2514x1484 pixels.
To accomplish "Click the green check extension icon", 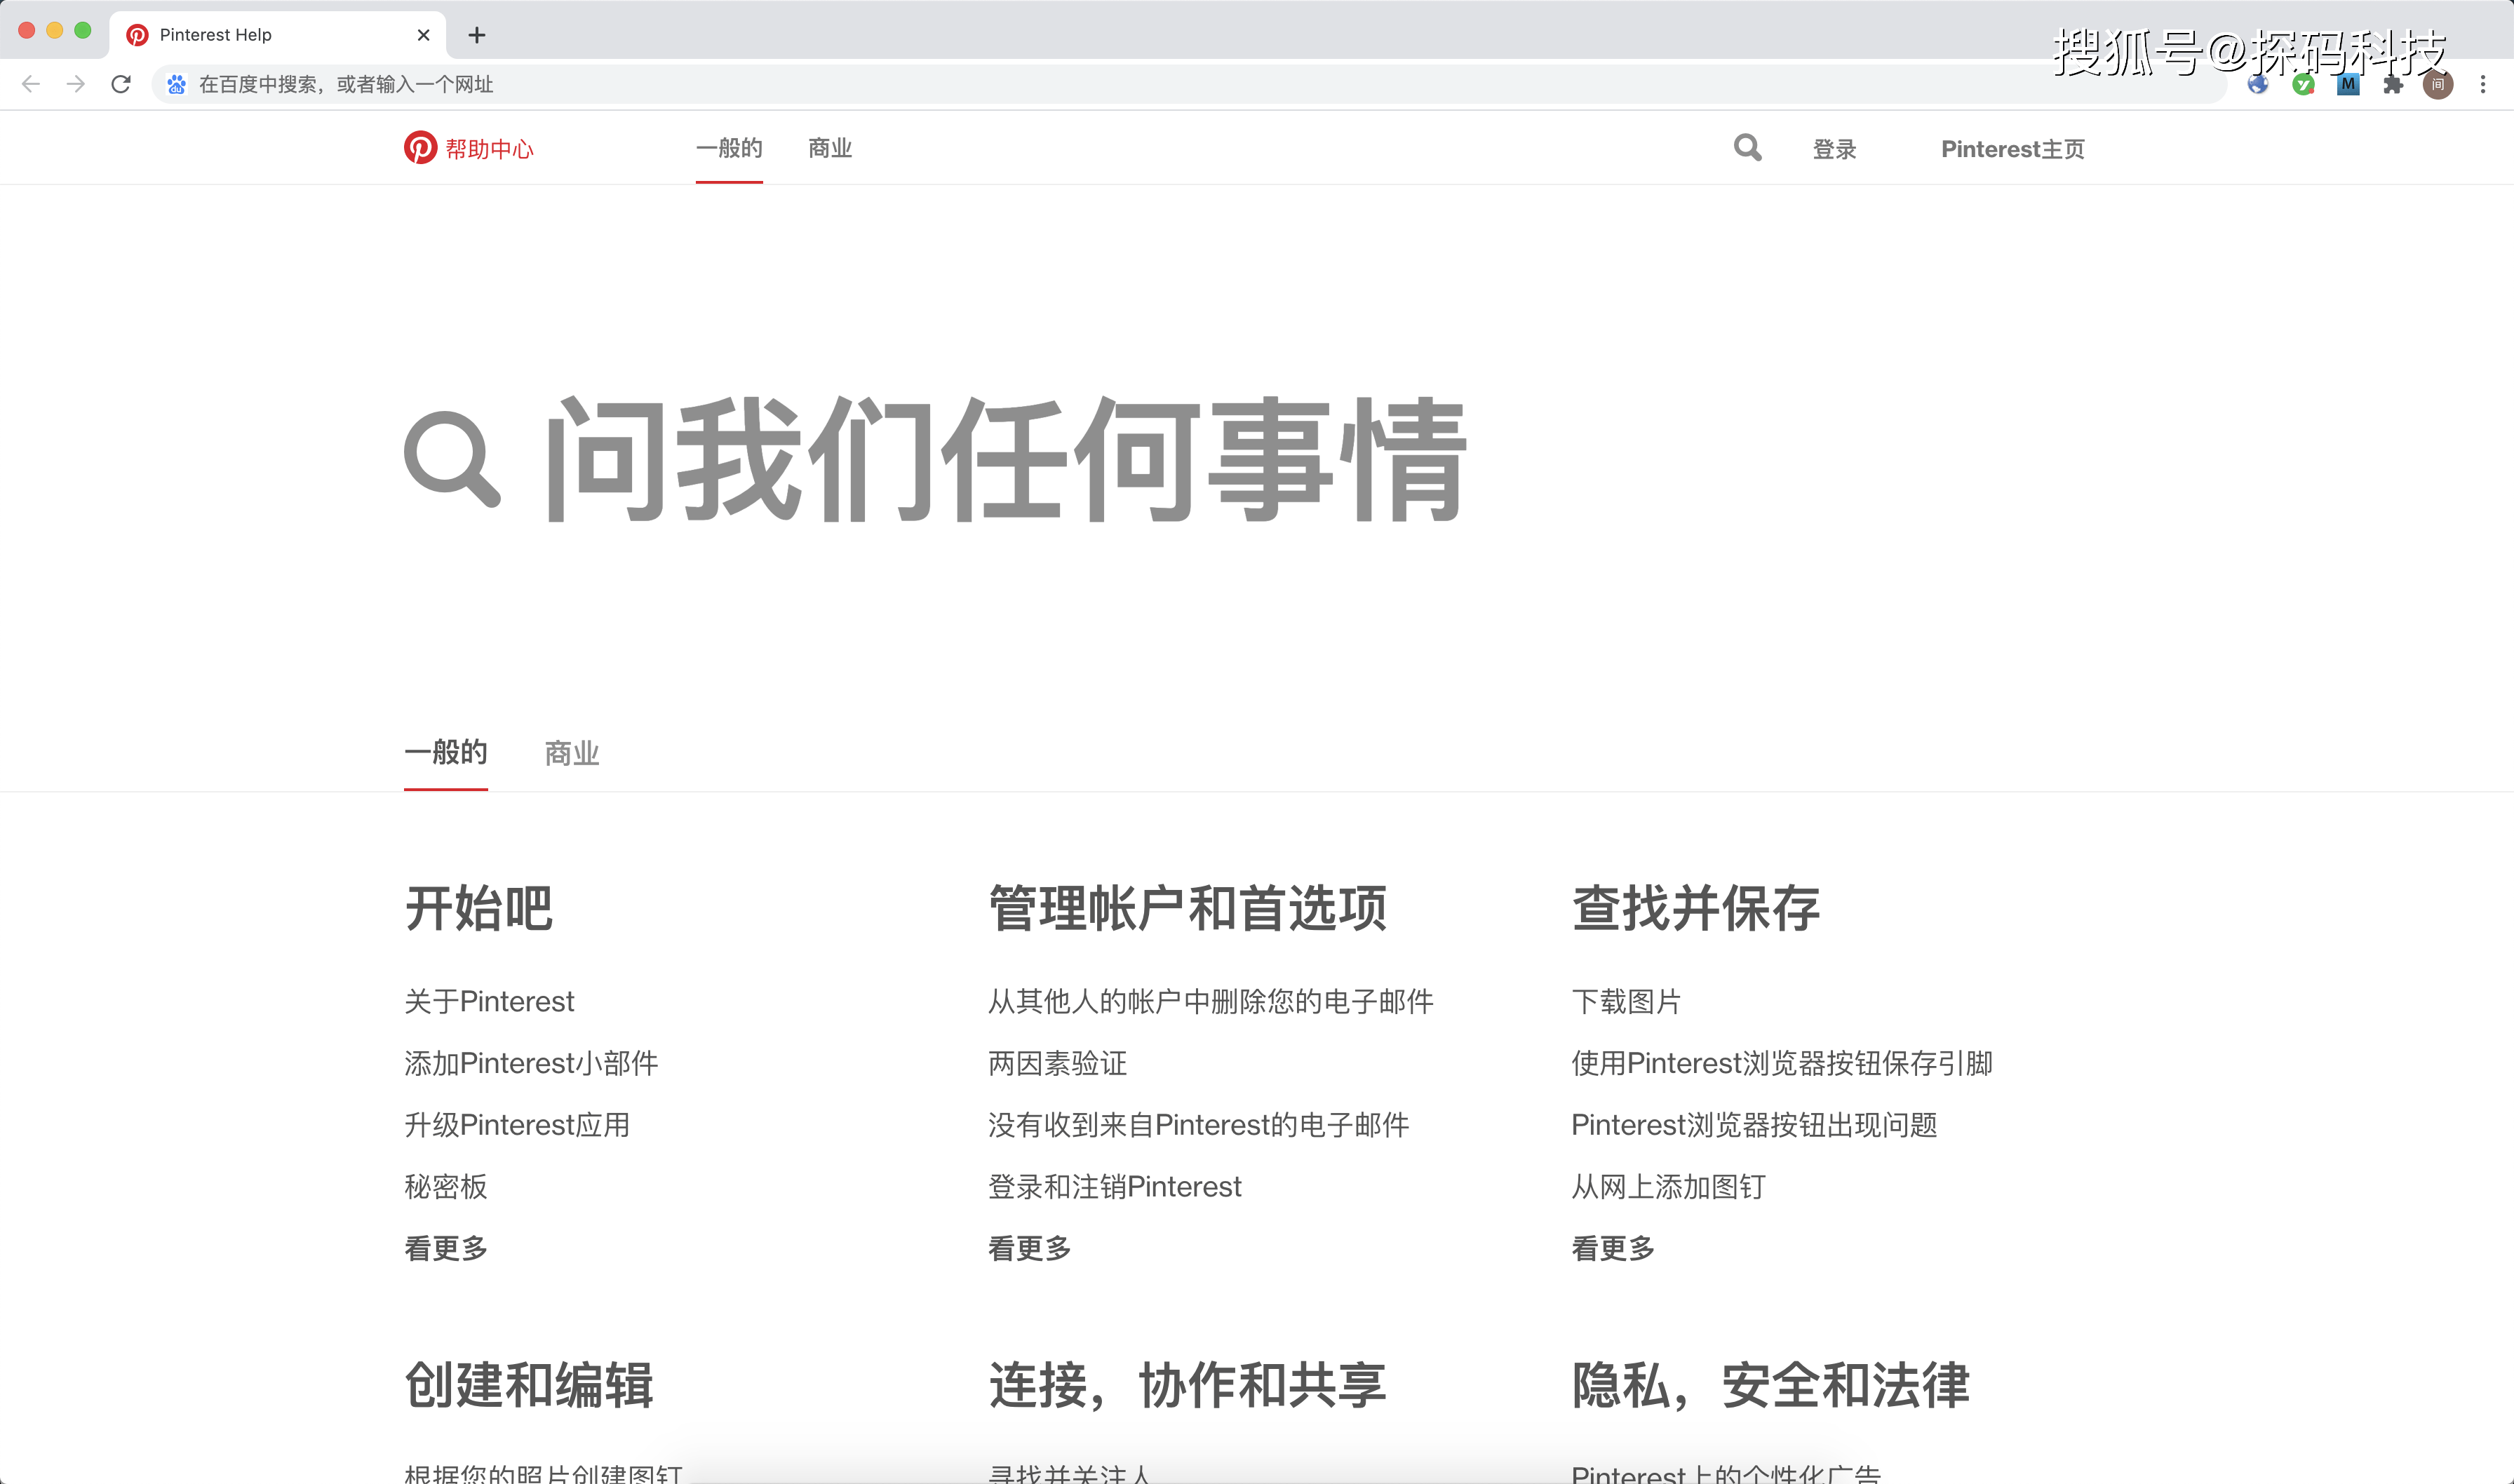I will 2303,84.
